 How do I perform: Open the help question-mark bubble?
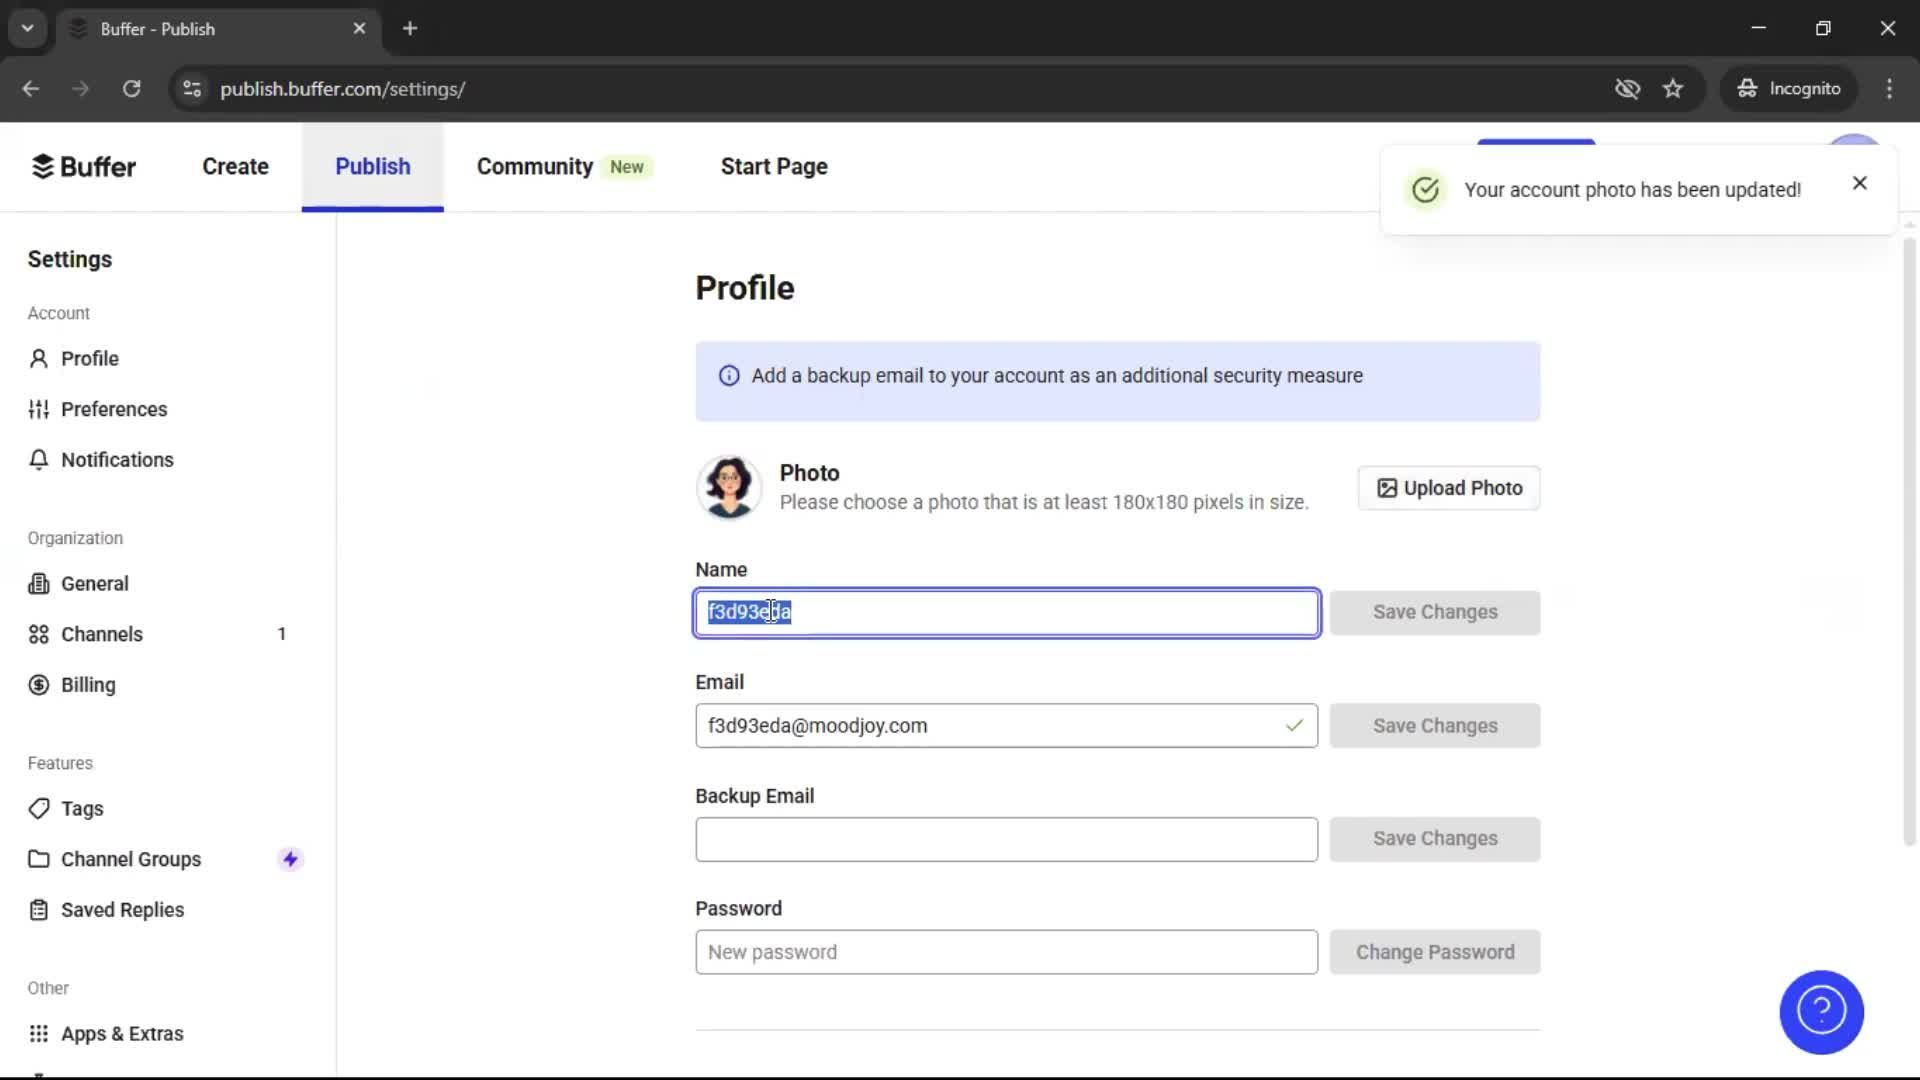[x=1821, y=1012]
